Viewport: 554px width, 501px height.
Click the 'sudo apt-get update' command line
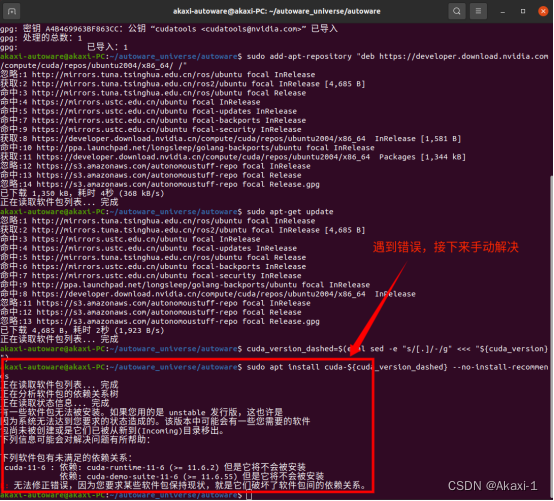pyautogui.click(x=167, y=212)
